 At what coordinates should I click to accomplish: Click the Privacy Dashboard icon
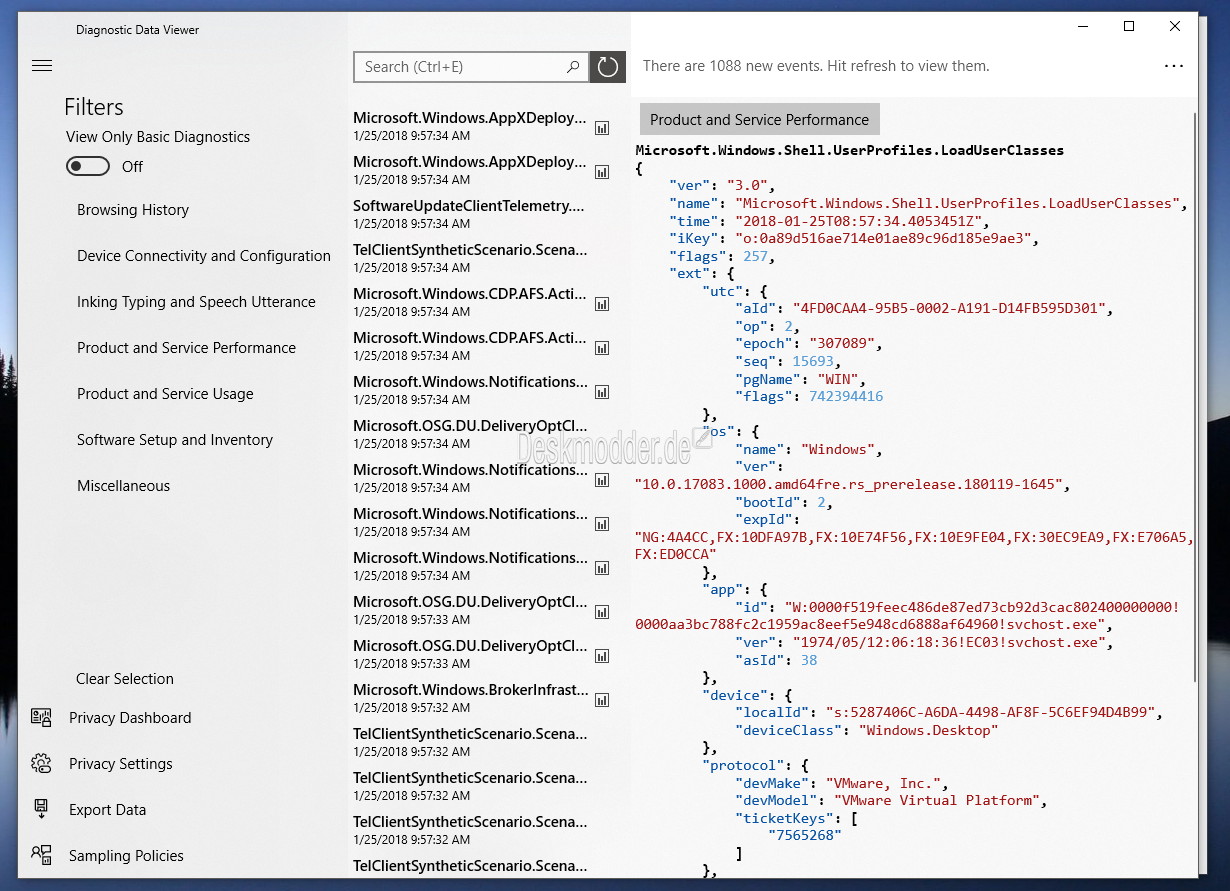(x=41, y=717)
